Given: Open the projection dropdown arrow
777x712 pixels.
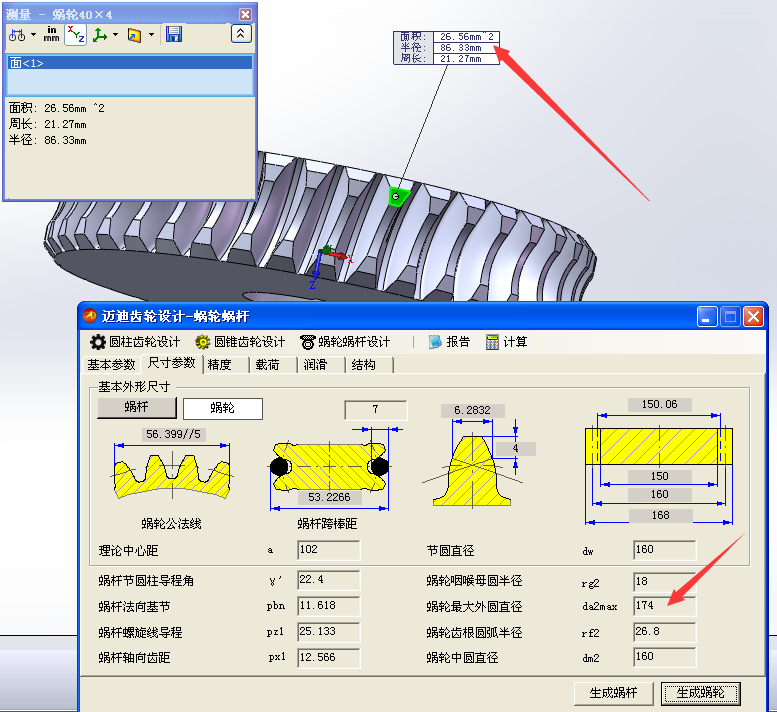Looking at the screenshot, I should tap(151, 35).
